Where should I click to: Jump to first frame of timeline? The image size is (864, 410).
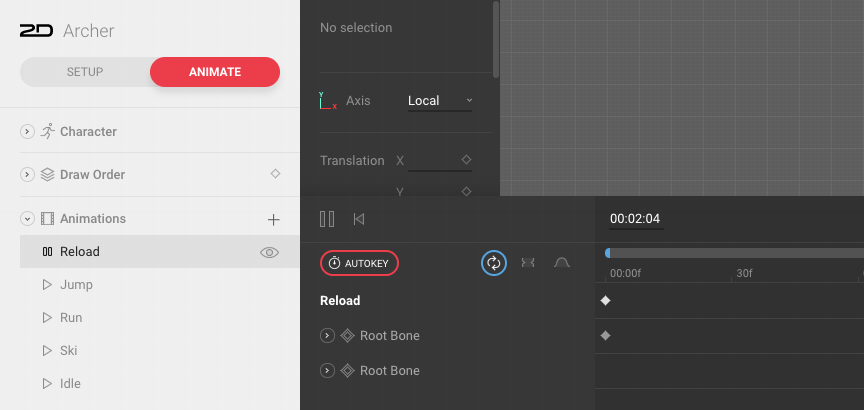(359, 219)
